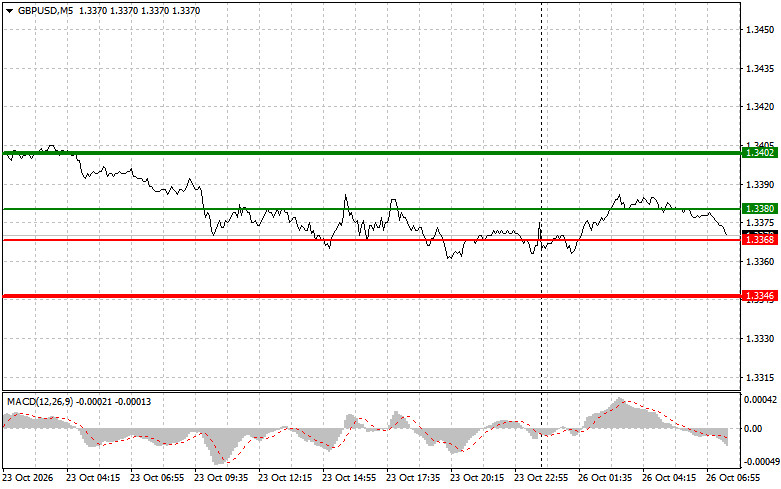Click the 1.3435 price scale value

[x=760, y=68]
